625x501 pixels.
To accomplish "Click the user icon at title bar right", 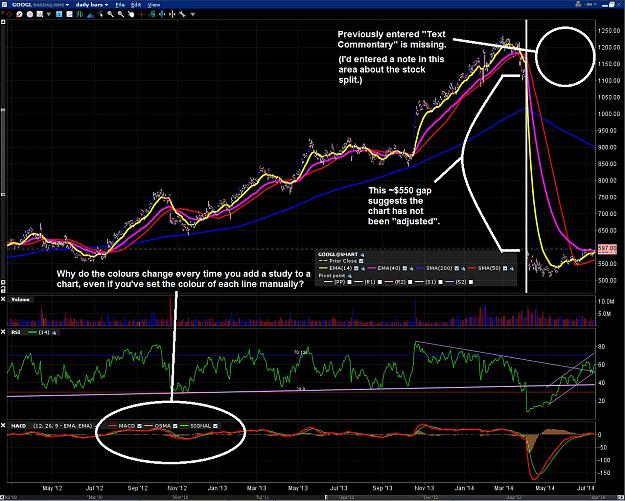I will tap(579, 4).
